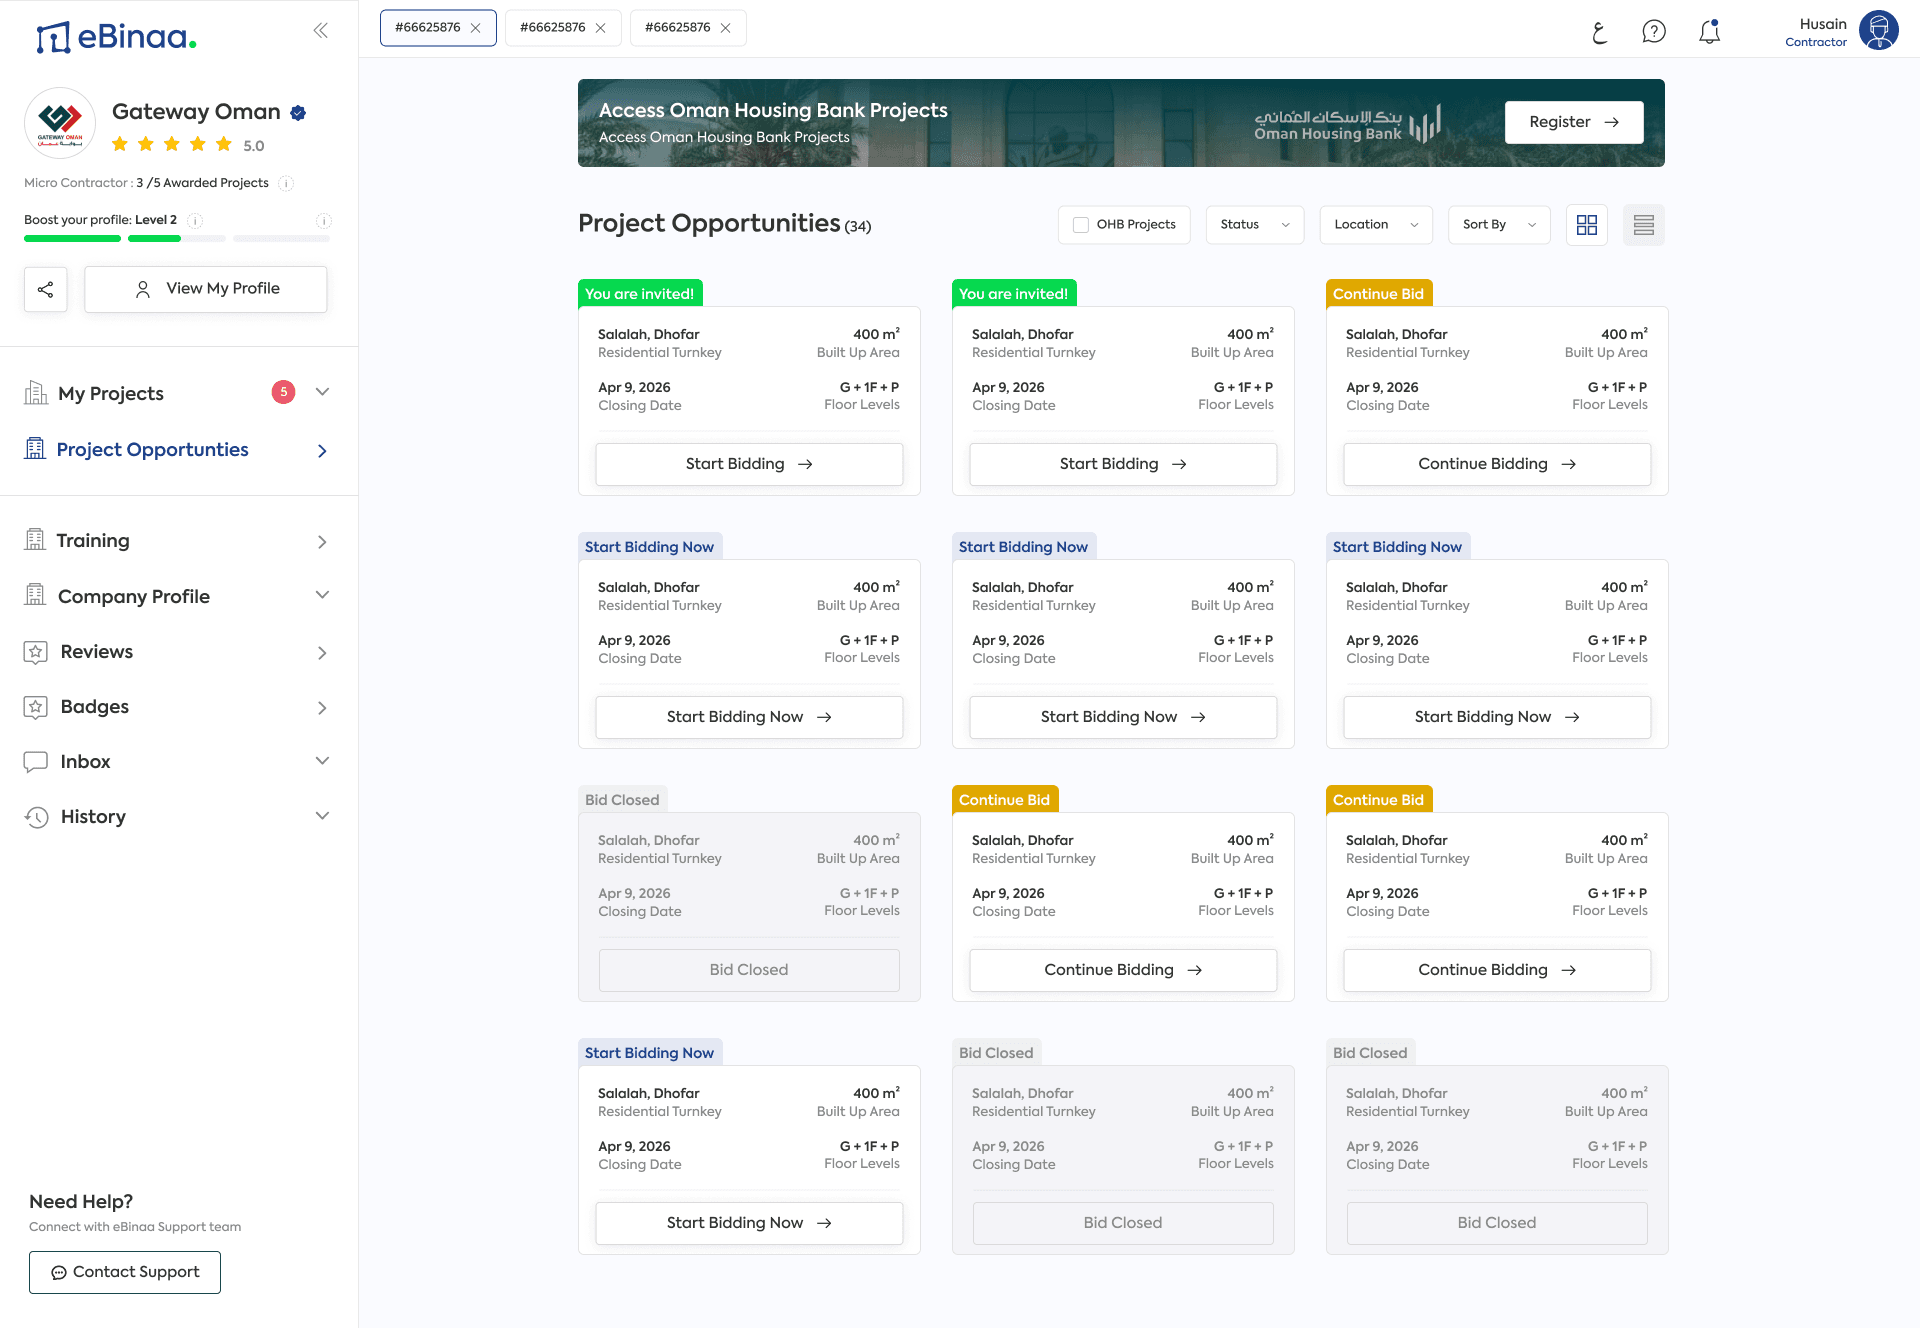Click the eBinaa logo
Image resolution: width=1920 pixels, height=1328 pixels.
pyautogui.click(x=116, y=37)
